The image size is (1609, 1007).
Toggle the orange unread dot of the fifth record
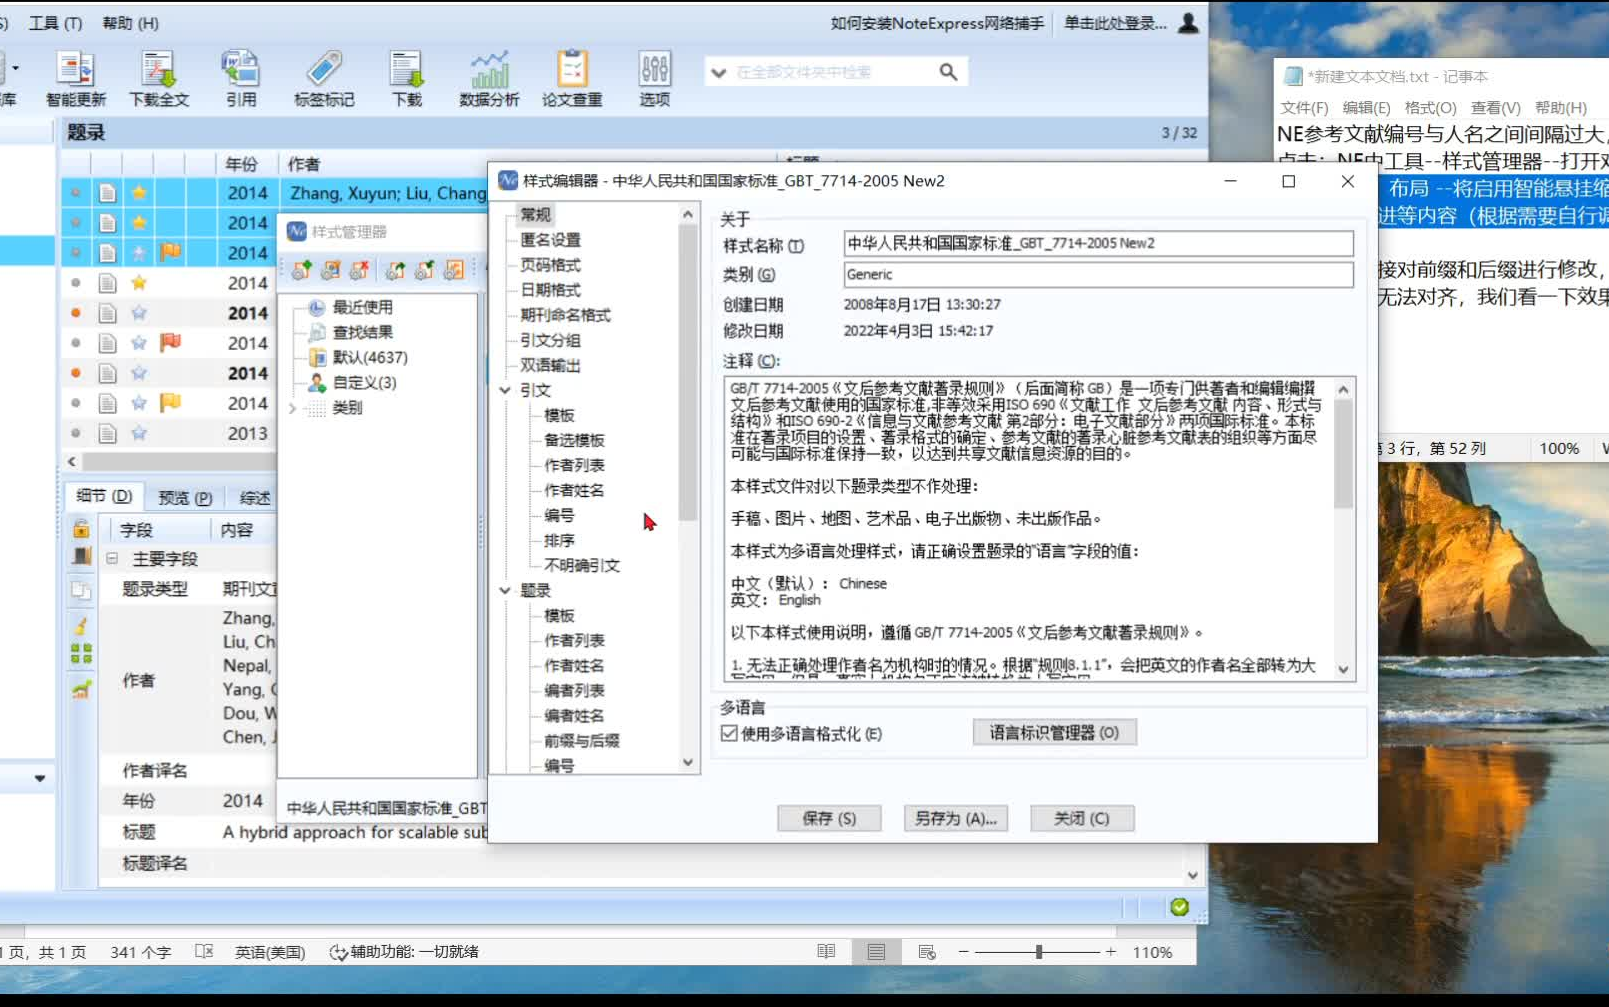75,313
